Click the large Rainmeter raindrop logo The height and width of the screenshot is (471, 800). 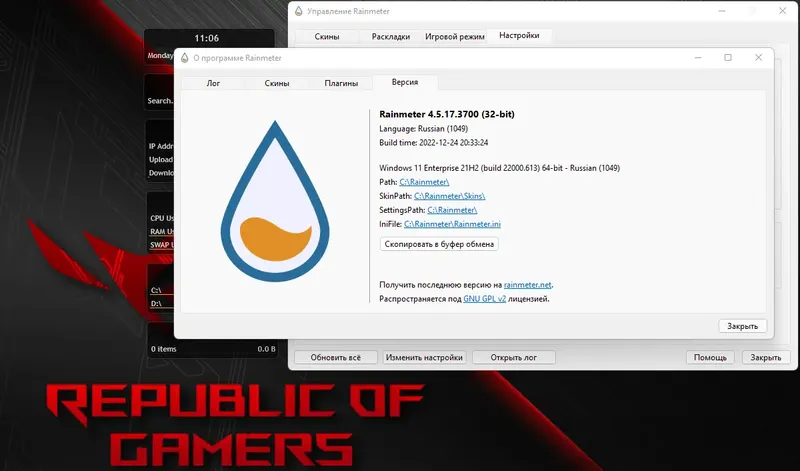[x=275, y=201]
